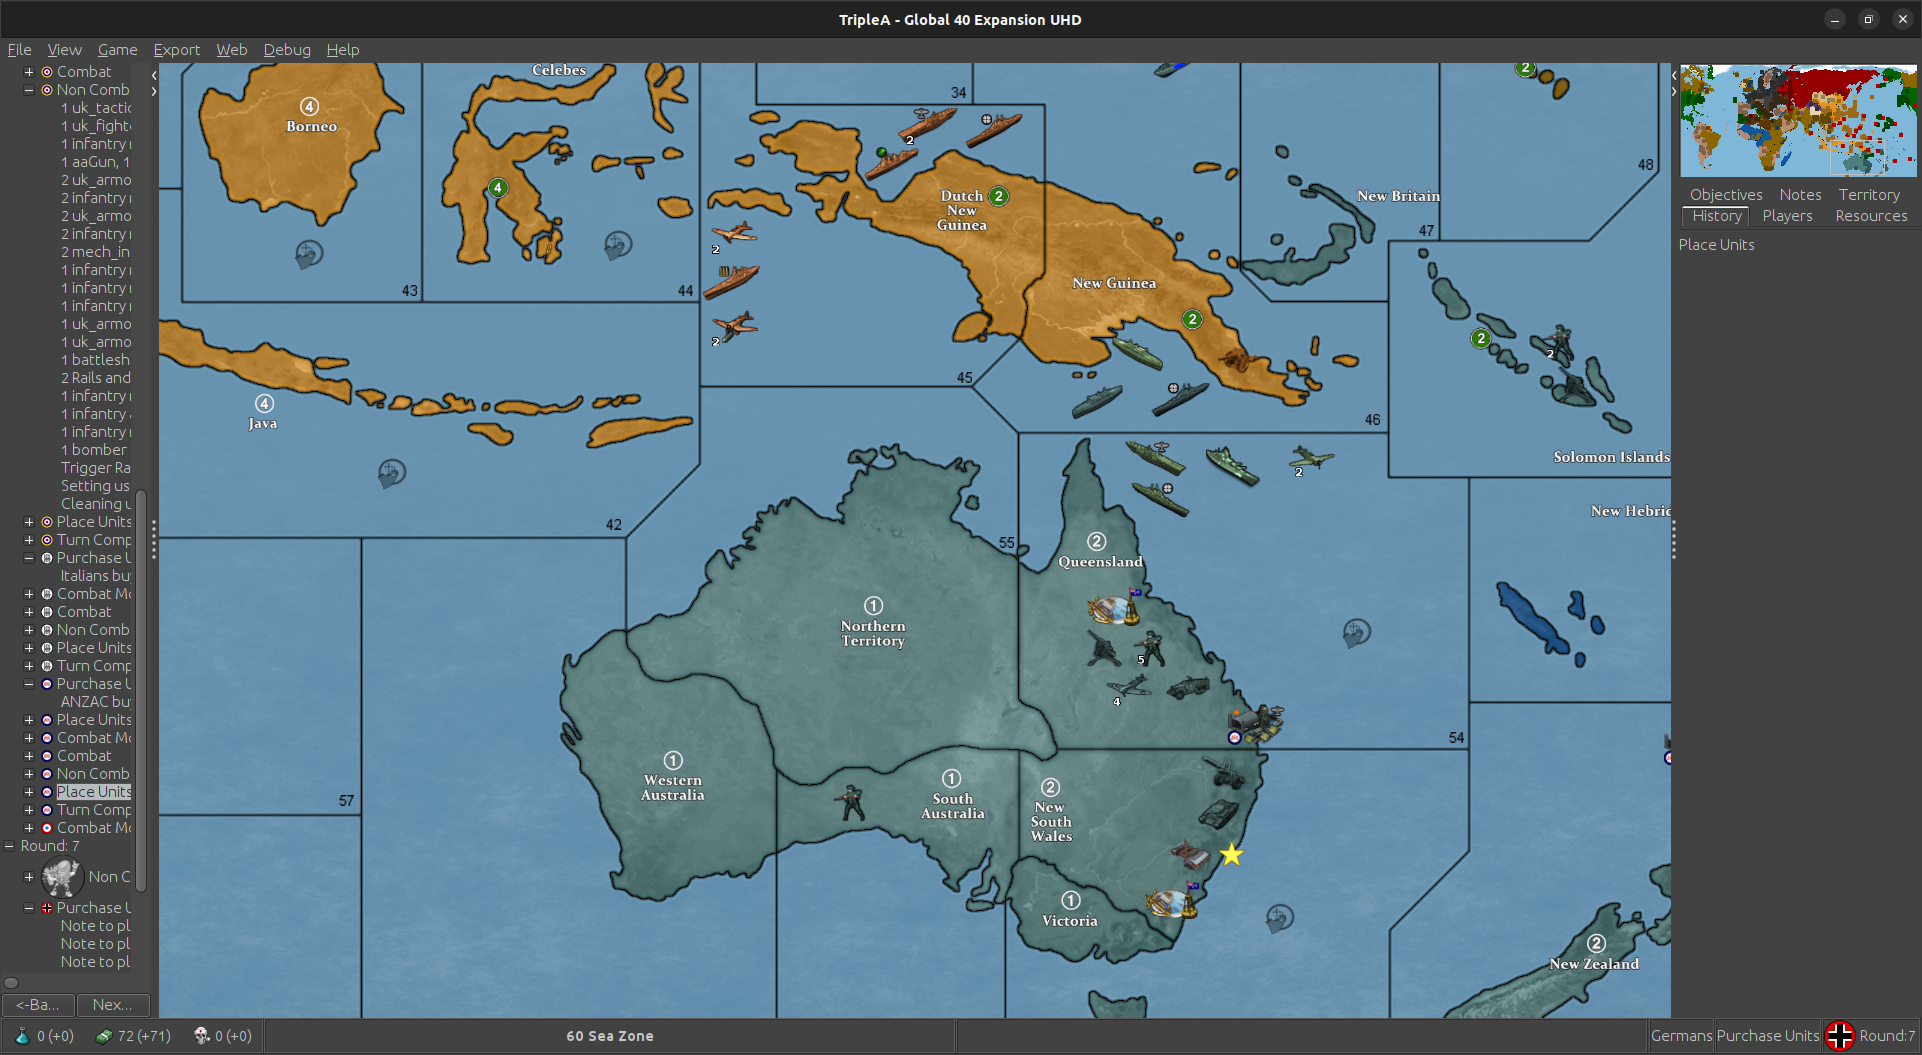Click the skull icon in status bar
The height and width of the screenshot is (1055, 1922).
click(x=201, y=1036)
